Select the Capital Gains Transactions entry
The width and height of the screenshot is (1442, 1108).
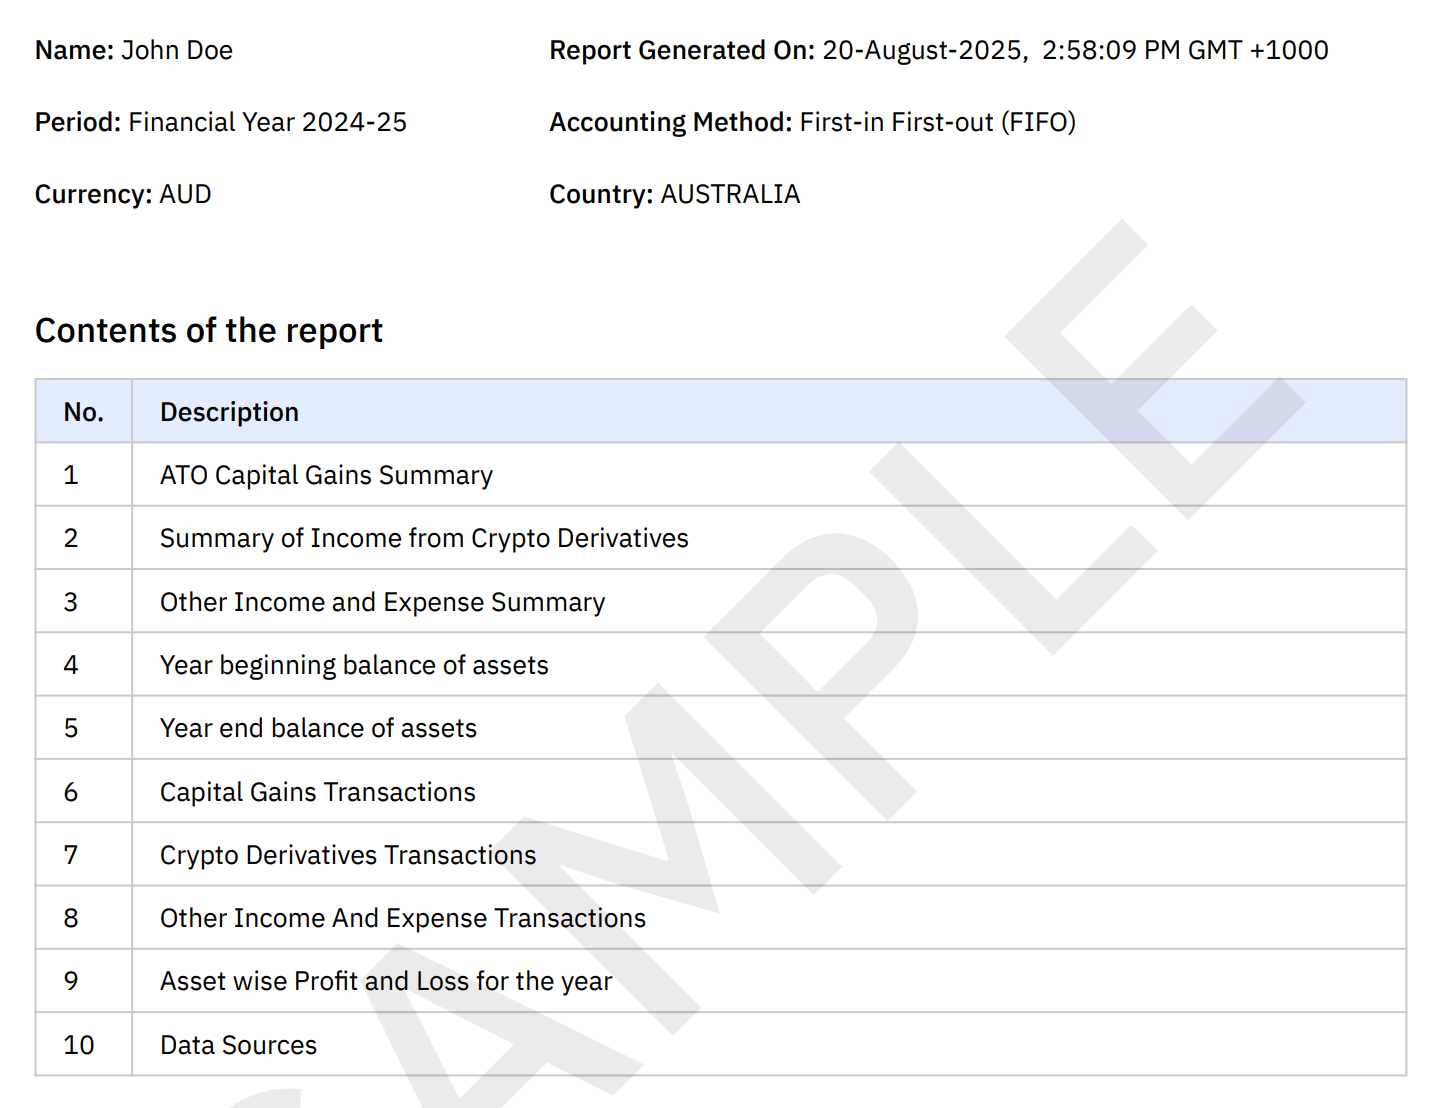(317, 791)
